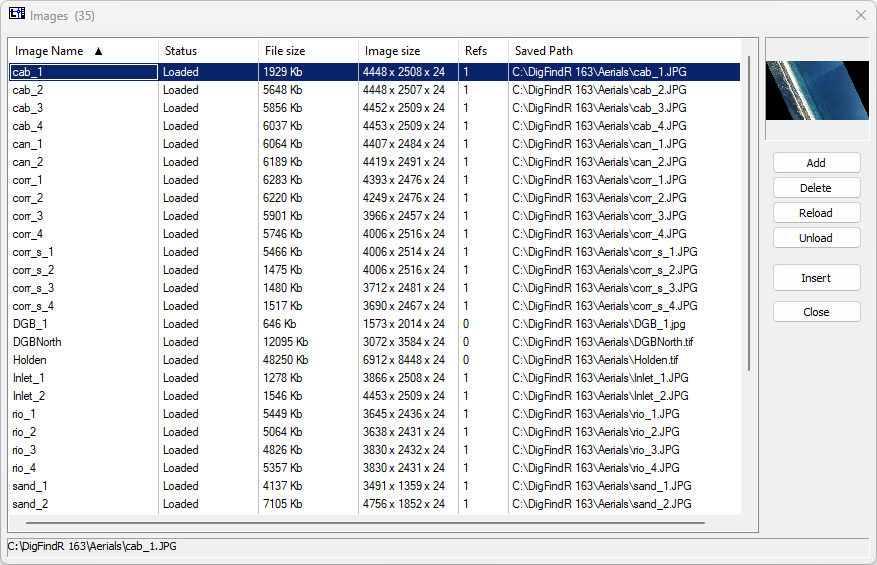
Task: Sort the list by Refs column
Action: click(x=483, y=51)
